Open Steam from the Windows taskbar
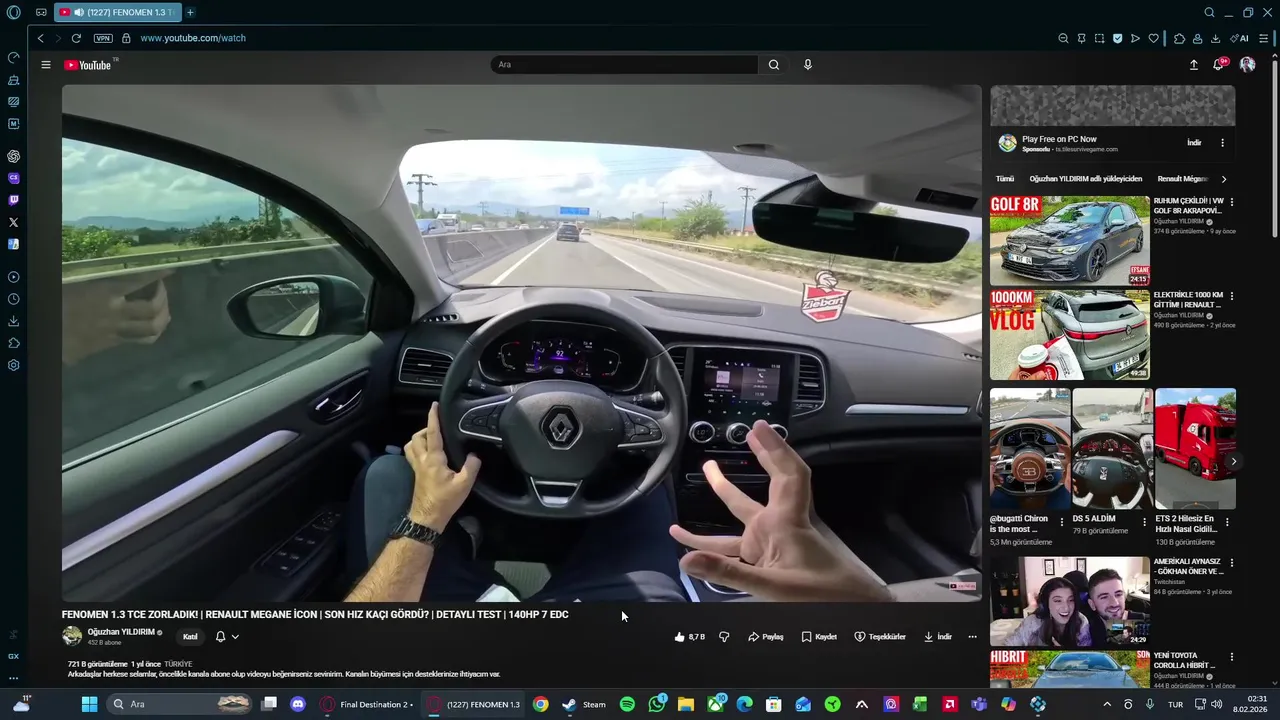 (584, 704)
